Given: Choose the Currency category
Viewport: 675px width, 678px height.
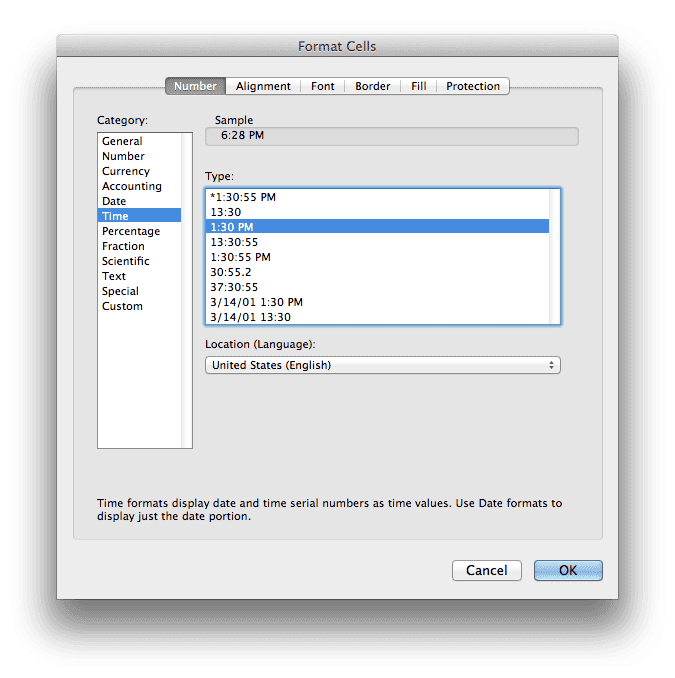Looking at the screenshot, I should click(139, 171).
